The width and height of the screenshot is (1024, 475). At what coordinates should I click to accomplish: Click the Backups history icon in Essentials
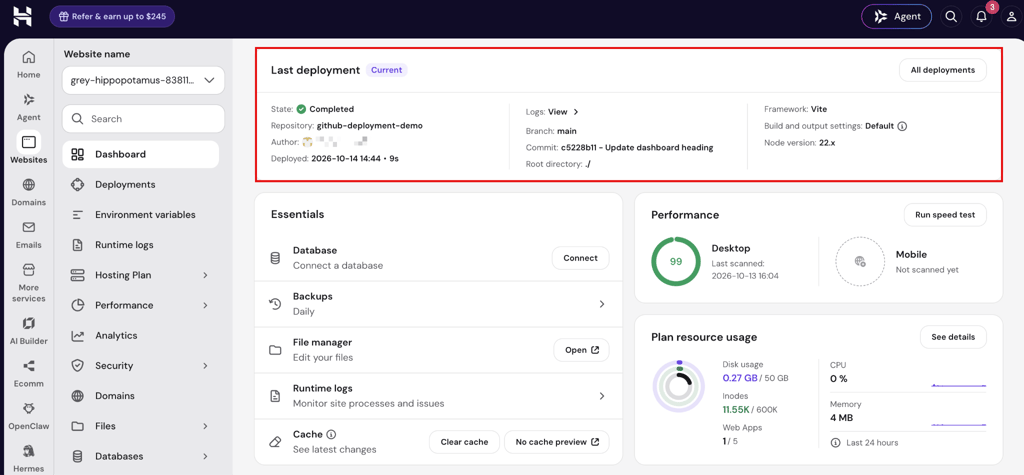point(276,304)
